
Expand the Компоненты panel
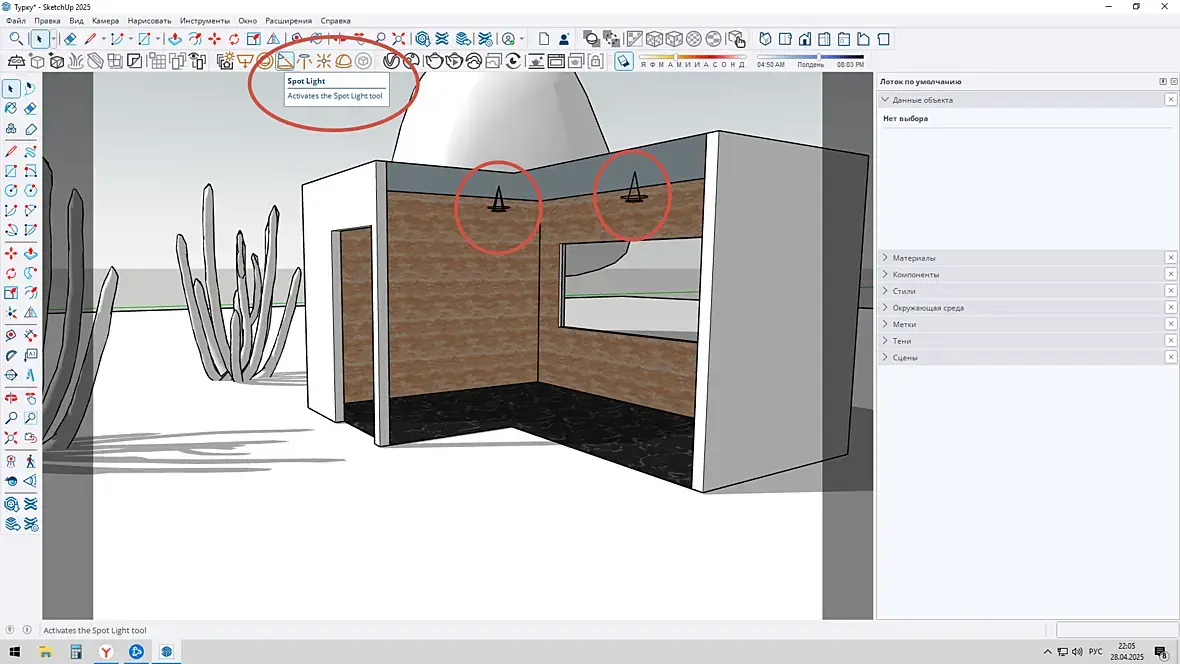[885, 274]
